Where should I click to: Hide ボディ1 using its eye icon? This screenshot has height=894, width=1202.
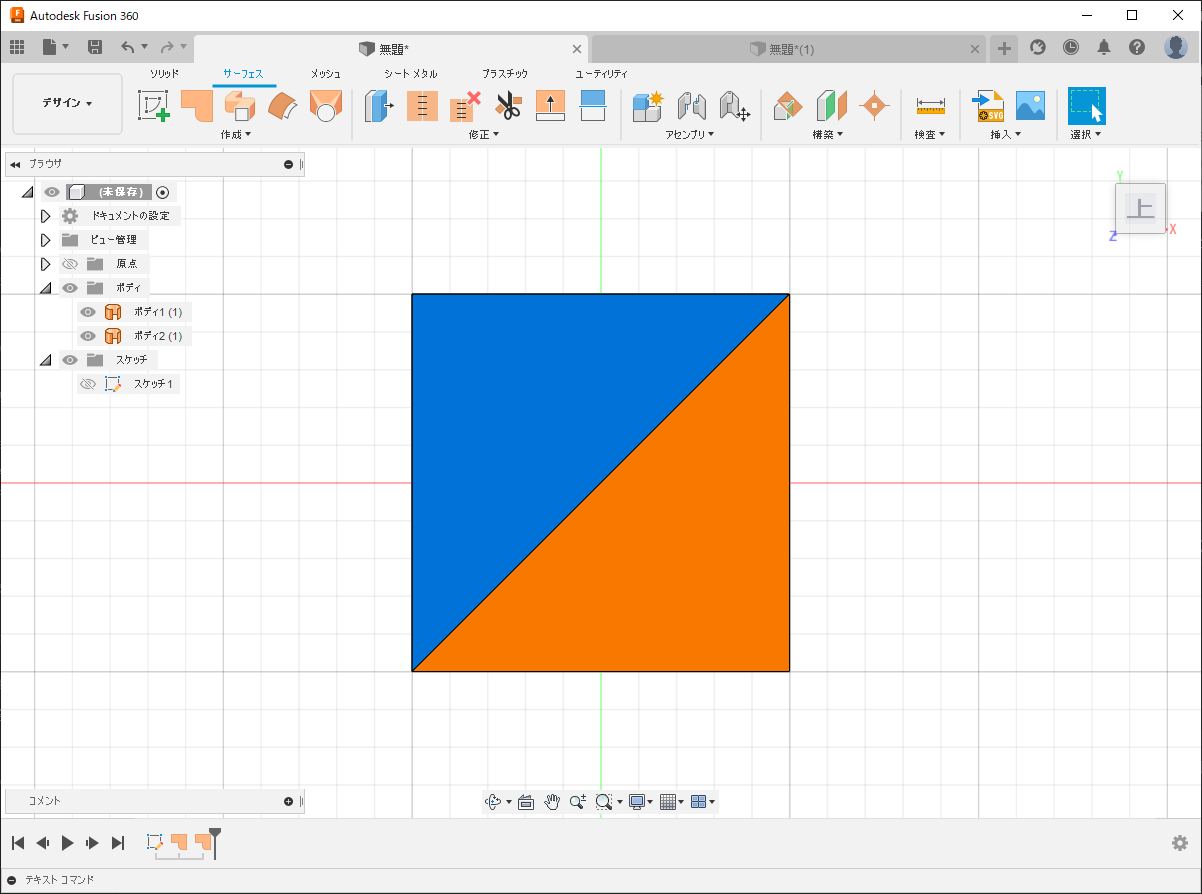tap(88, 312)
